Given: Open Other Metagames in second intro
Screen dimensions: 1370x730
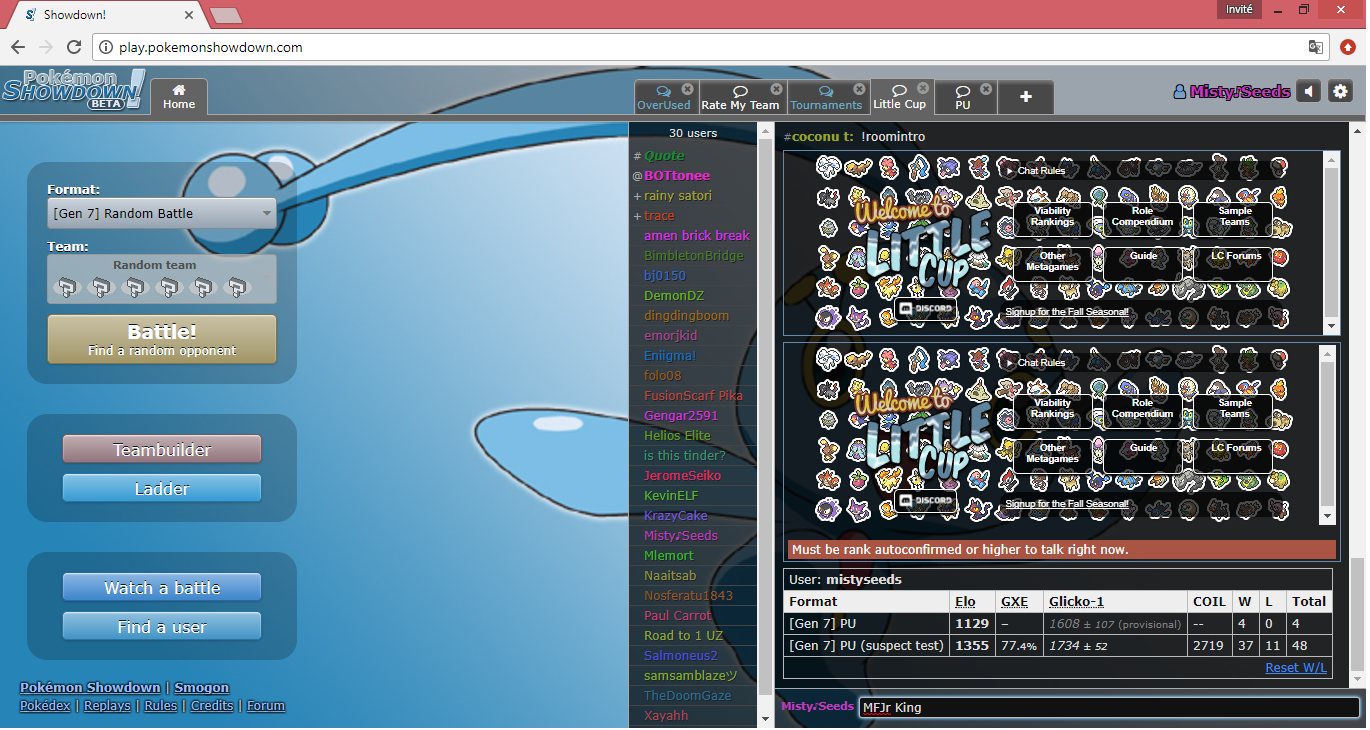Looking at the screenshot, I should coord(1052,454).
